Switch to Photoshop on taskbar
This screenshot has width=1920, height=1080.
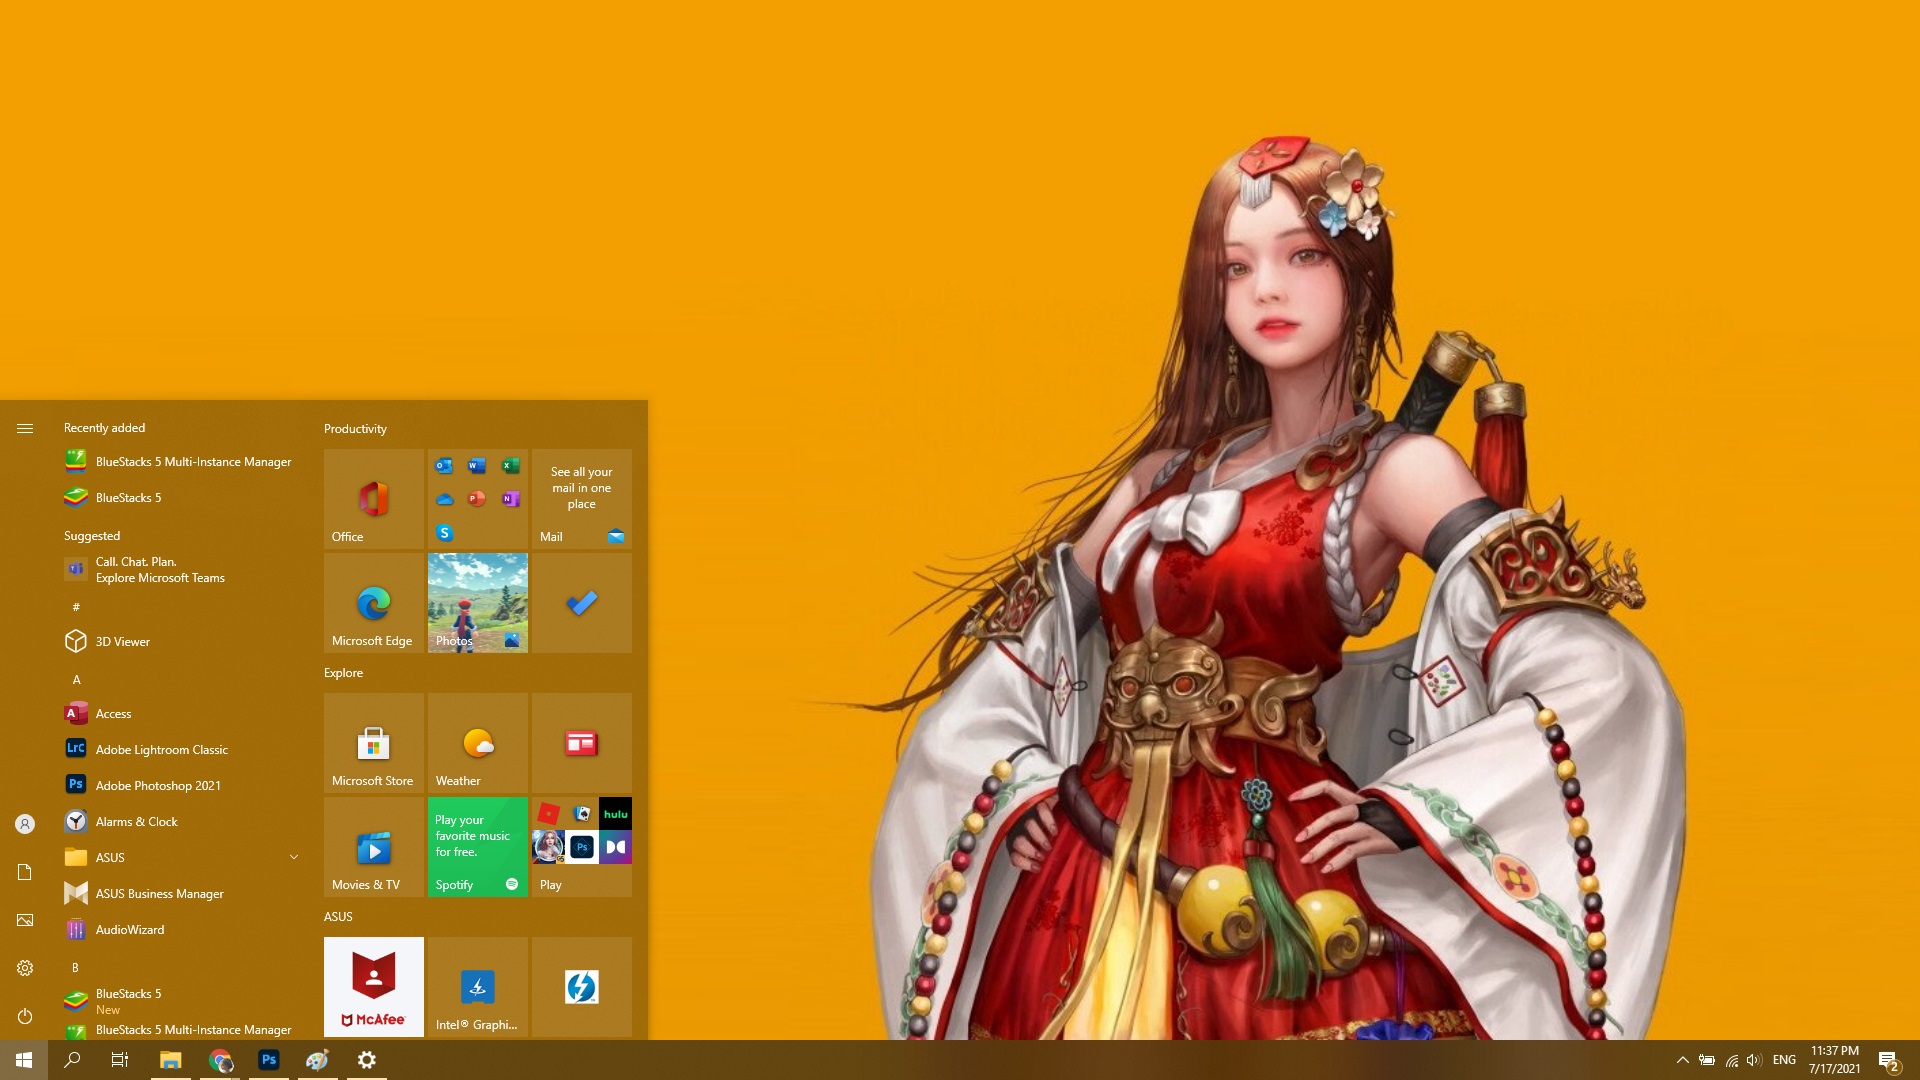(x=269, y=1060)
